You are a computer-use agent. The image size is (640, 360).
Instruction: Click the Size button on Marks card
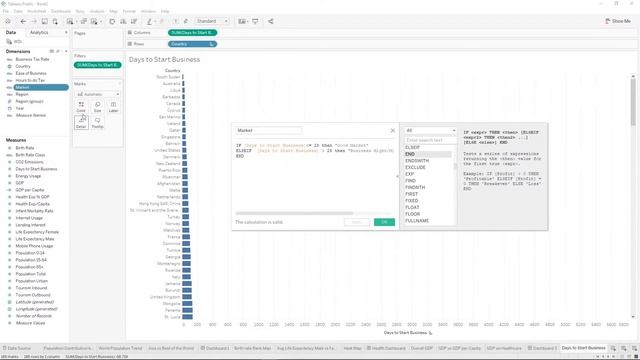(98, 107)
